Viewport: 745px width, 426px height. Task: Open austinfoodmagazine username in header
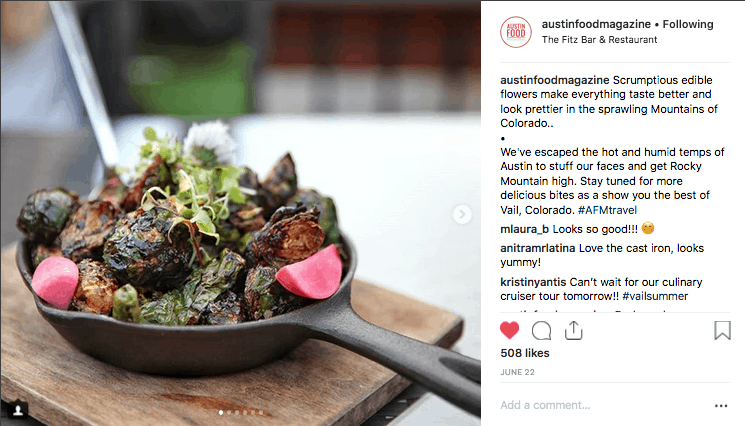[x=596, y=24]
